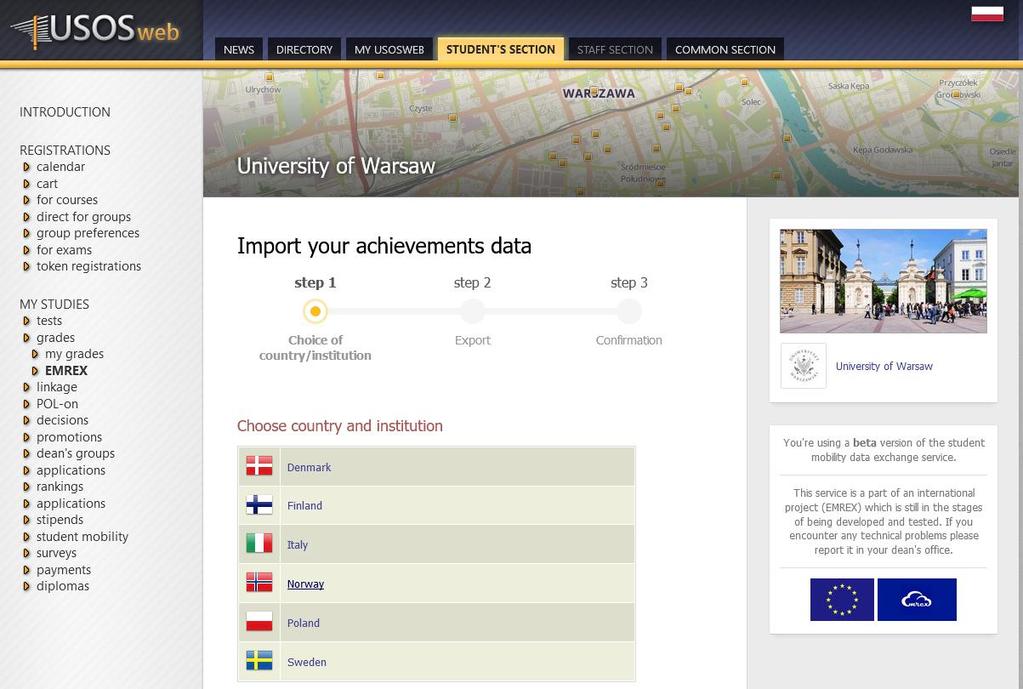This screenshot has width=1023, height=689.
Task: Switch to MY USOSWEB tab
Action: pos(389,50)
